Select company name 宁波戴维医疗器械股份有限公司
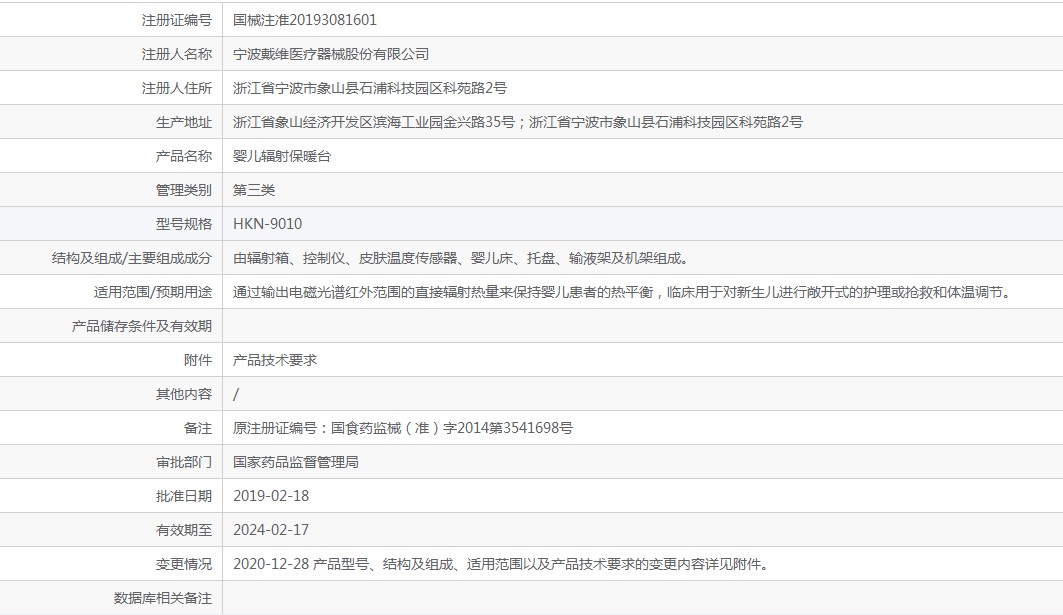The width and height of the screenshot is (1063, 615). pos(331,54)
